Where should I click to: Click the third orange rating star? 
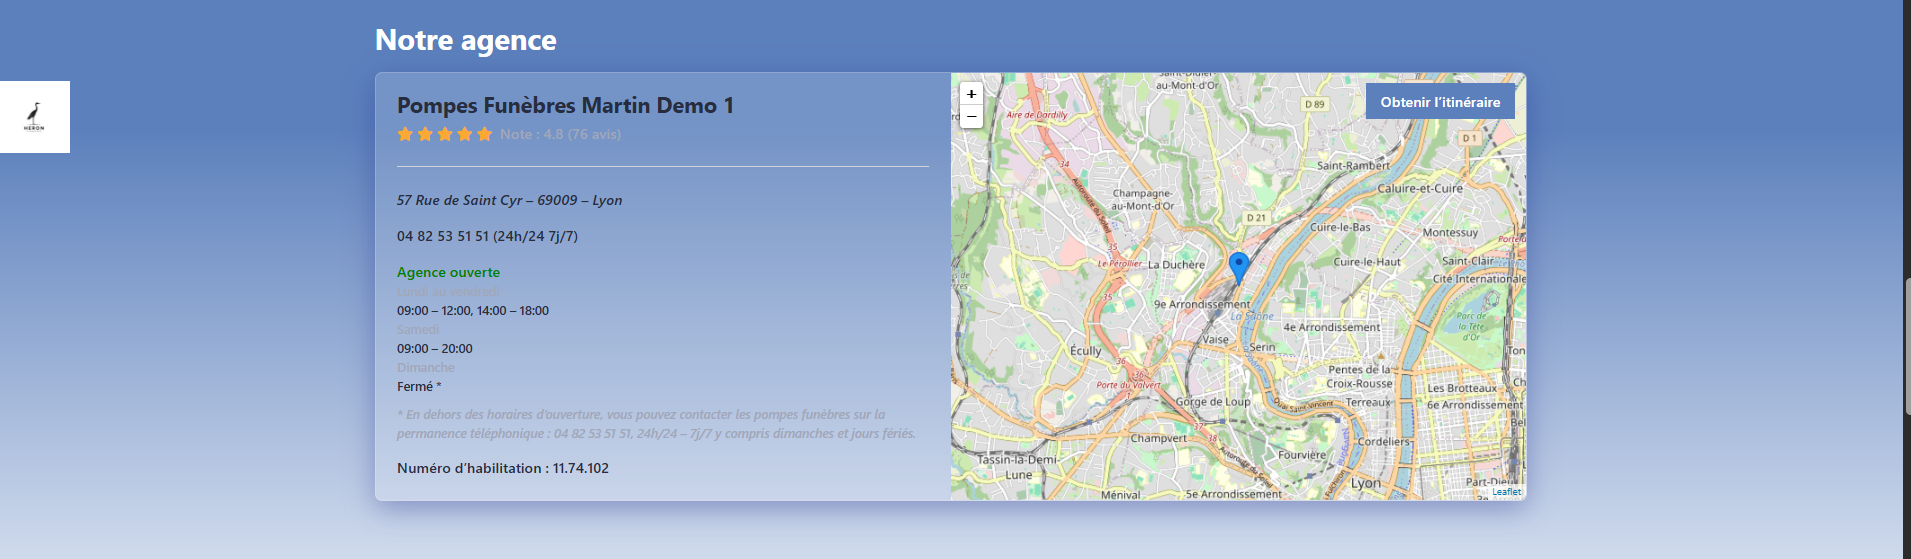click(x=445, y=134)
